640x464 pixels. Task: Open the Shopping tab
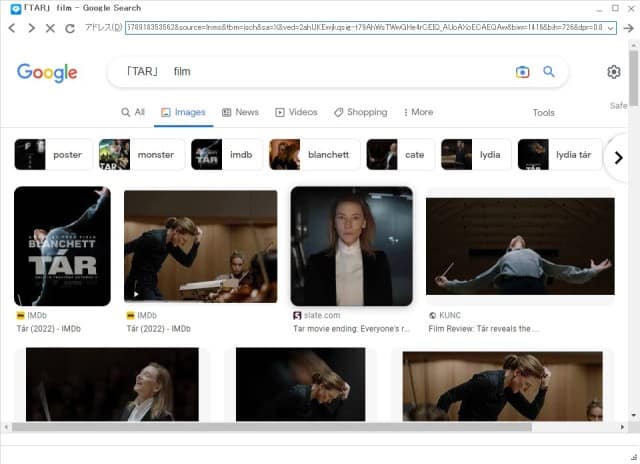(x=360, y=112)
